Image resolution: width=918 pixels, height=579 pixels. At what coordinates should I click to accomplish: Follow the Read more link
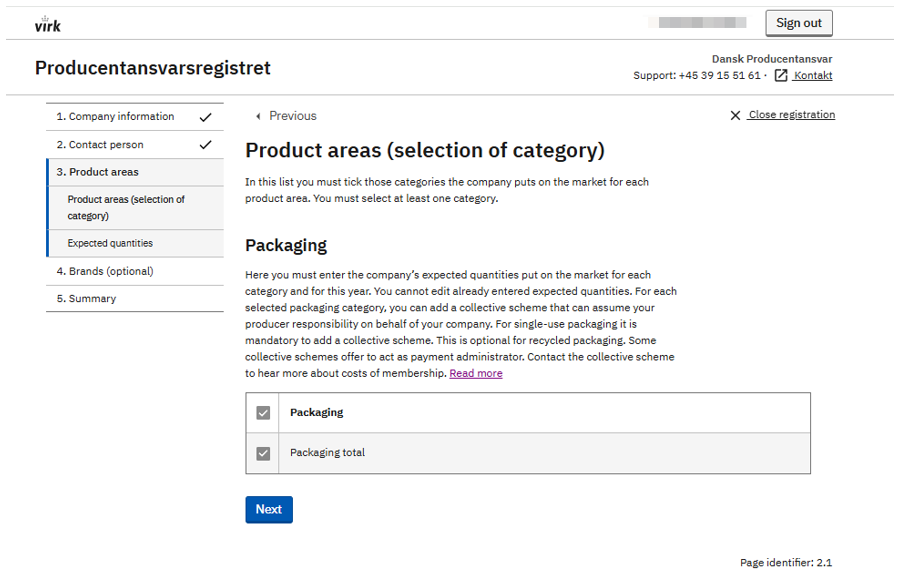coord(476,374)
